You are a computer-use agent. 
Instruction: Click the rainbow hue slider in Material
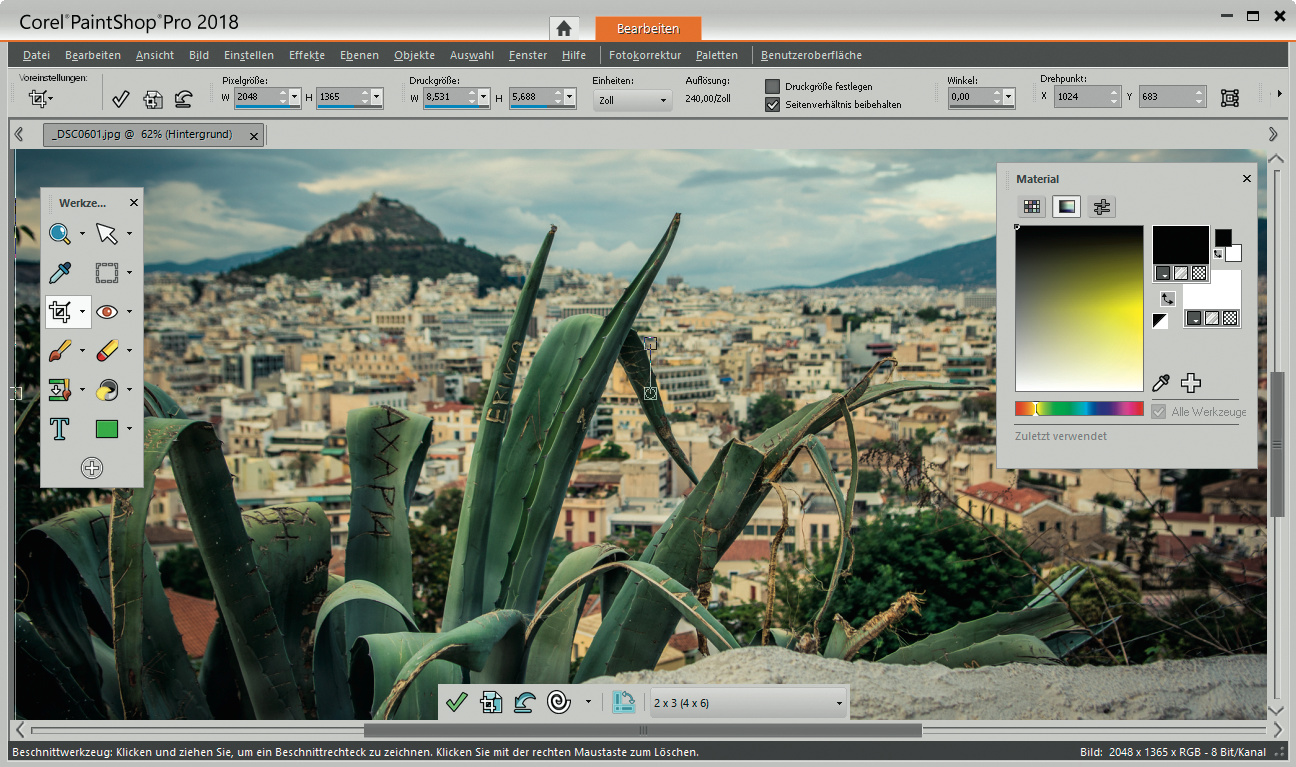[1078, 408]
